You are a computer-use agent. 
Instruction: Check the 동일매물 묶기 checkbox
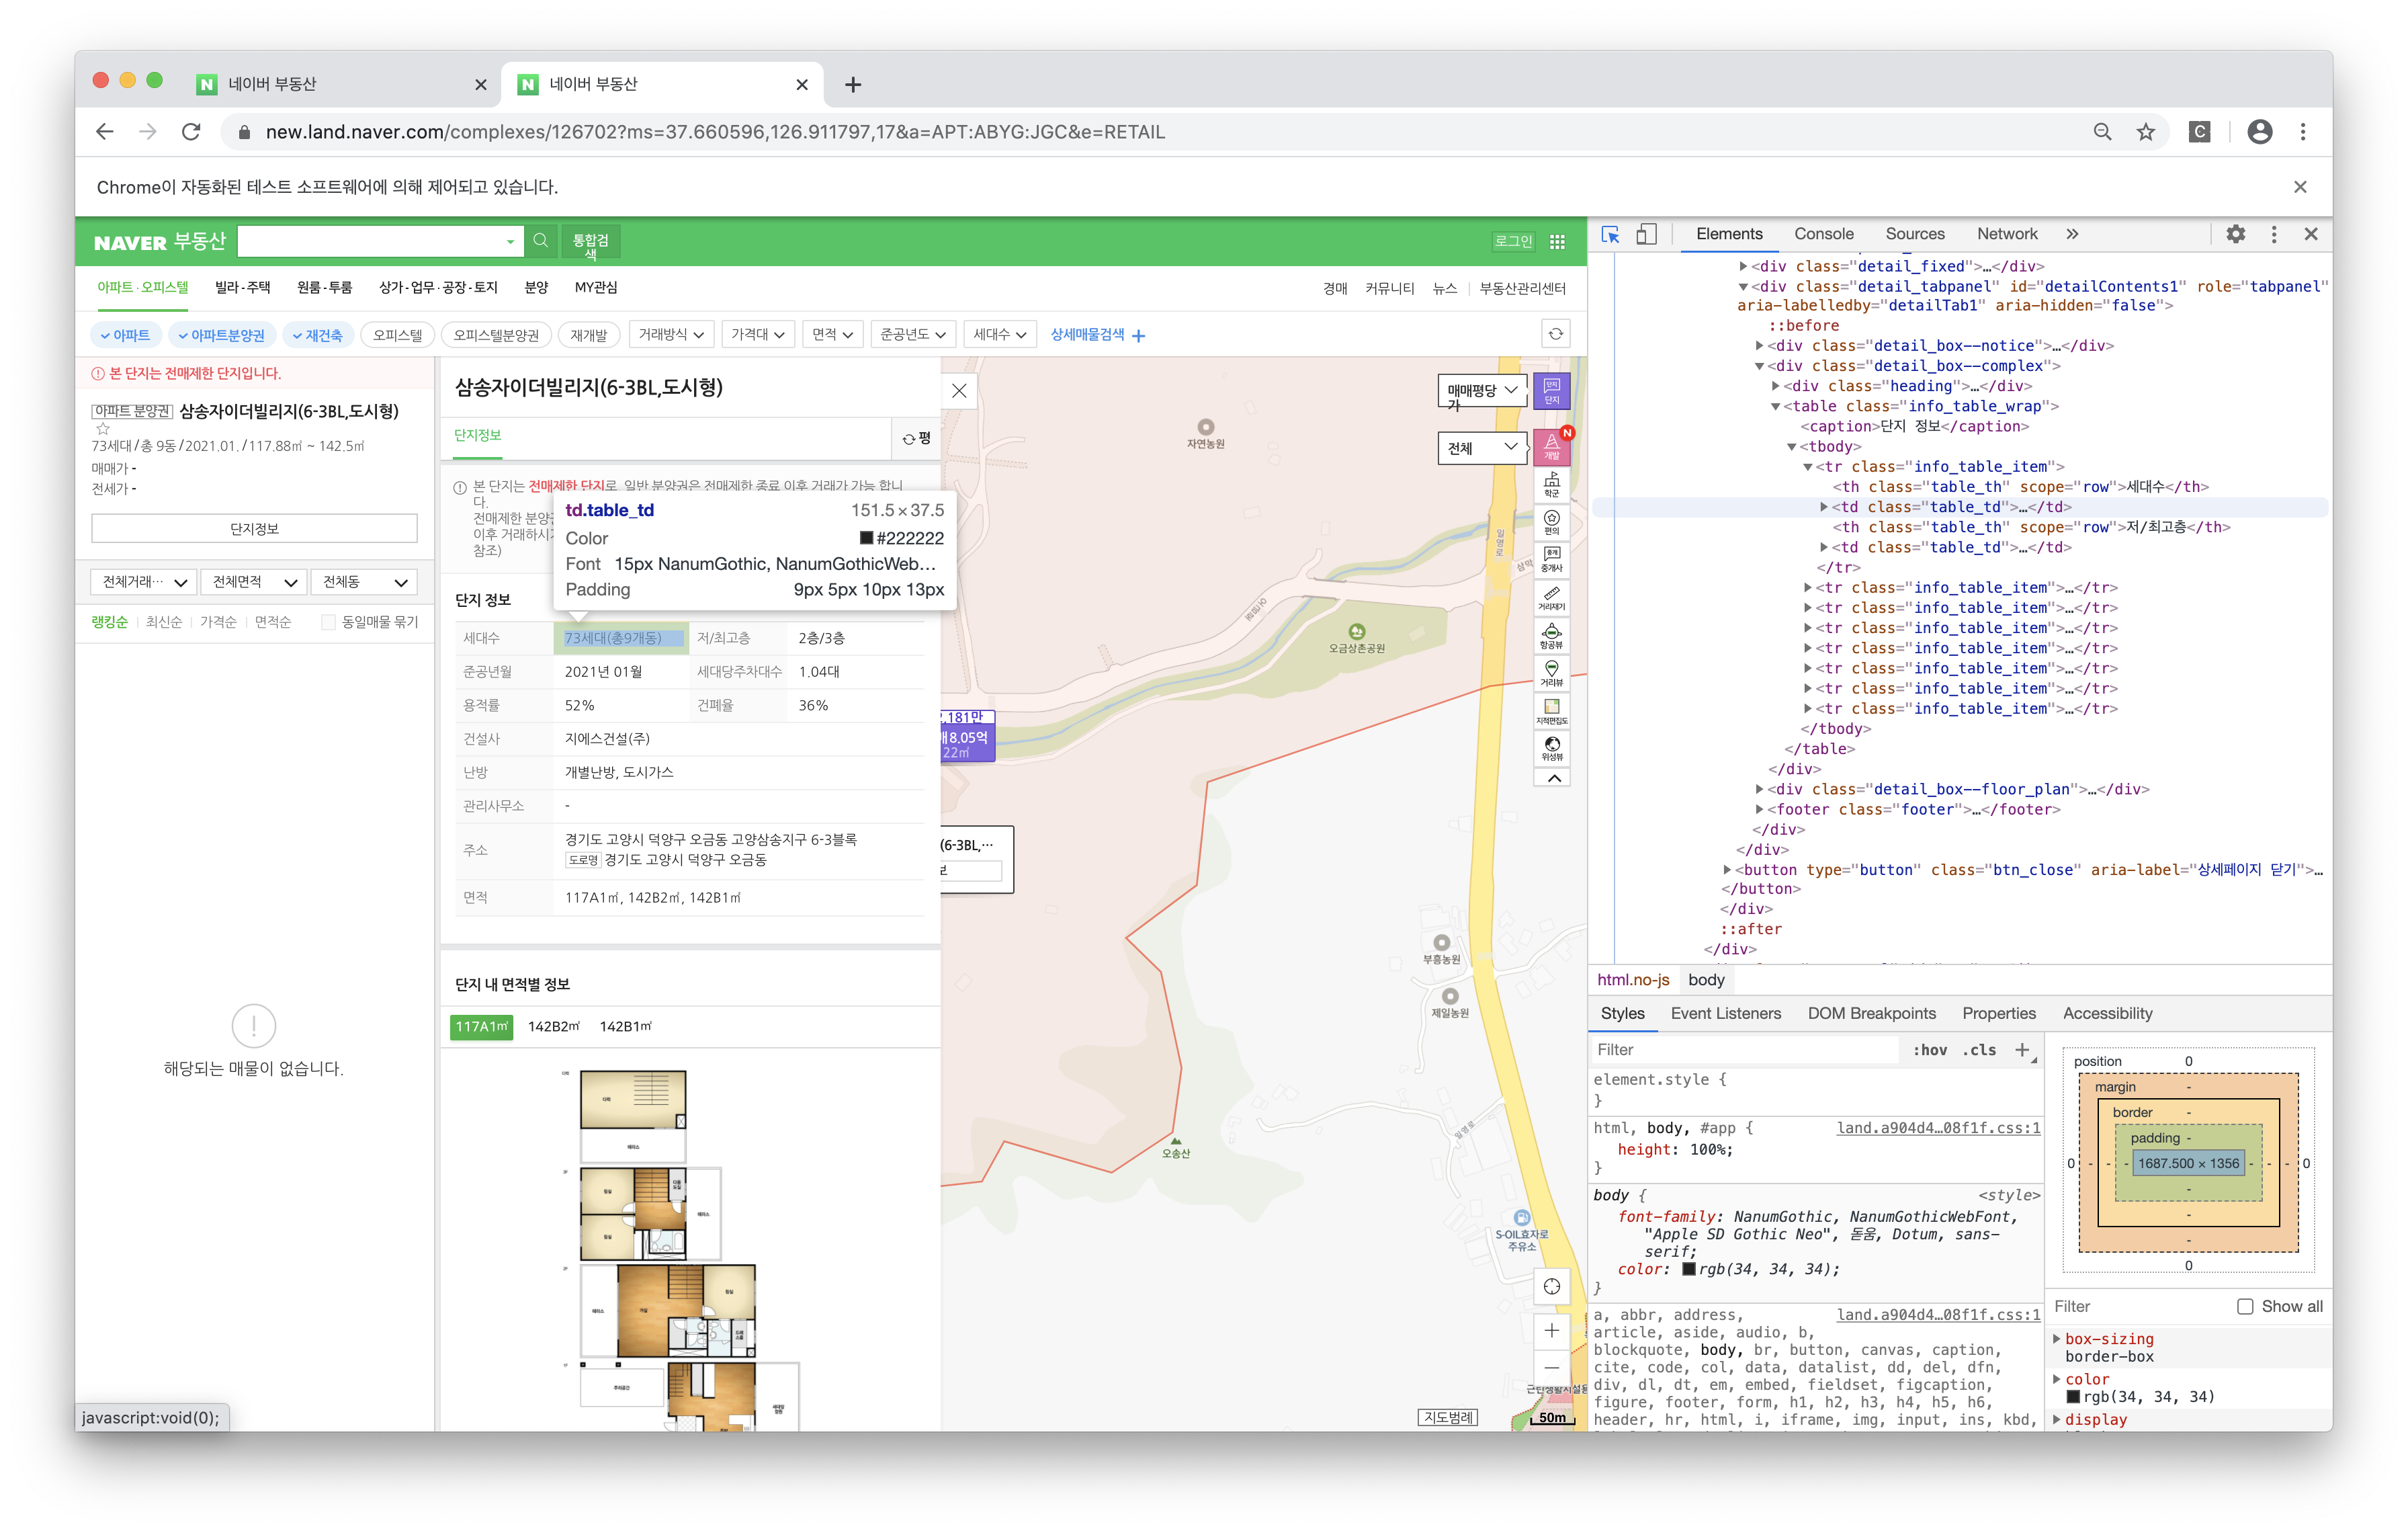(328, 622)
